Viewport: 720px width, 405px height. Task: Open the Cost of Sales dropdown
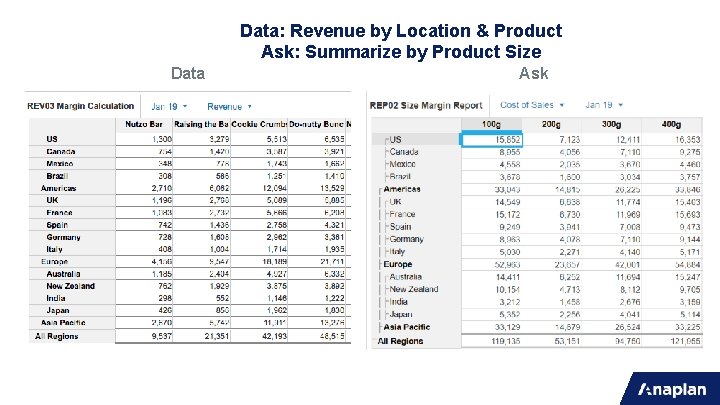tap(532, 105)
